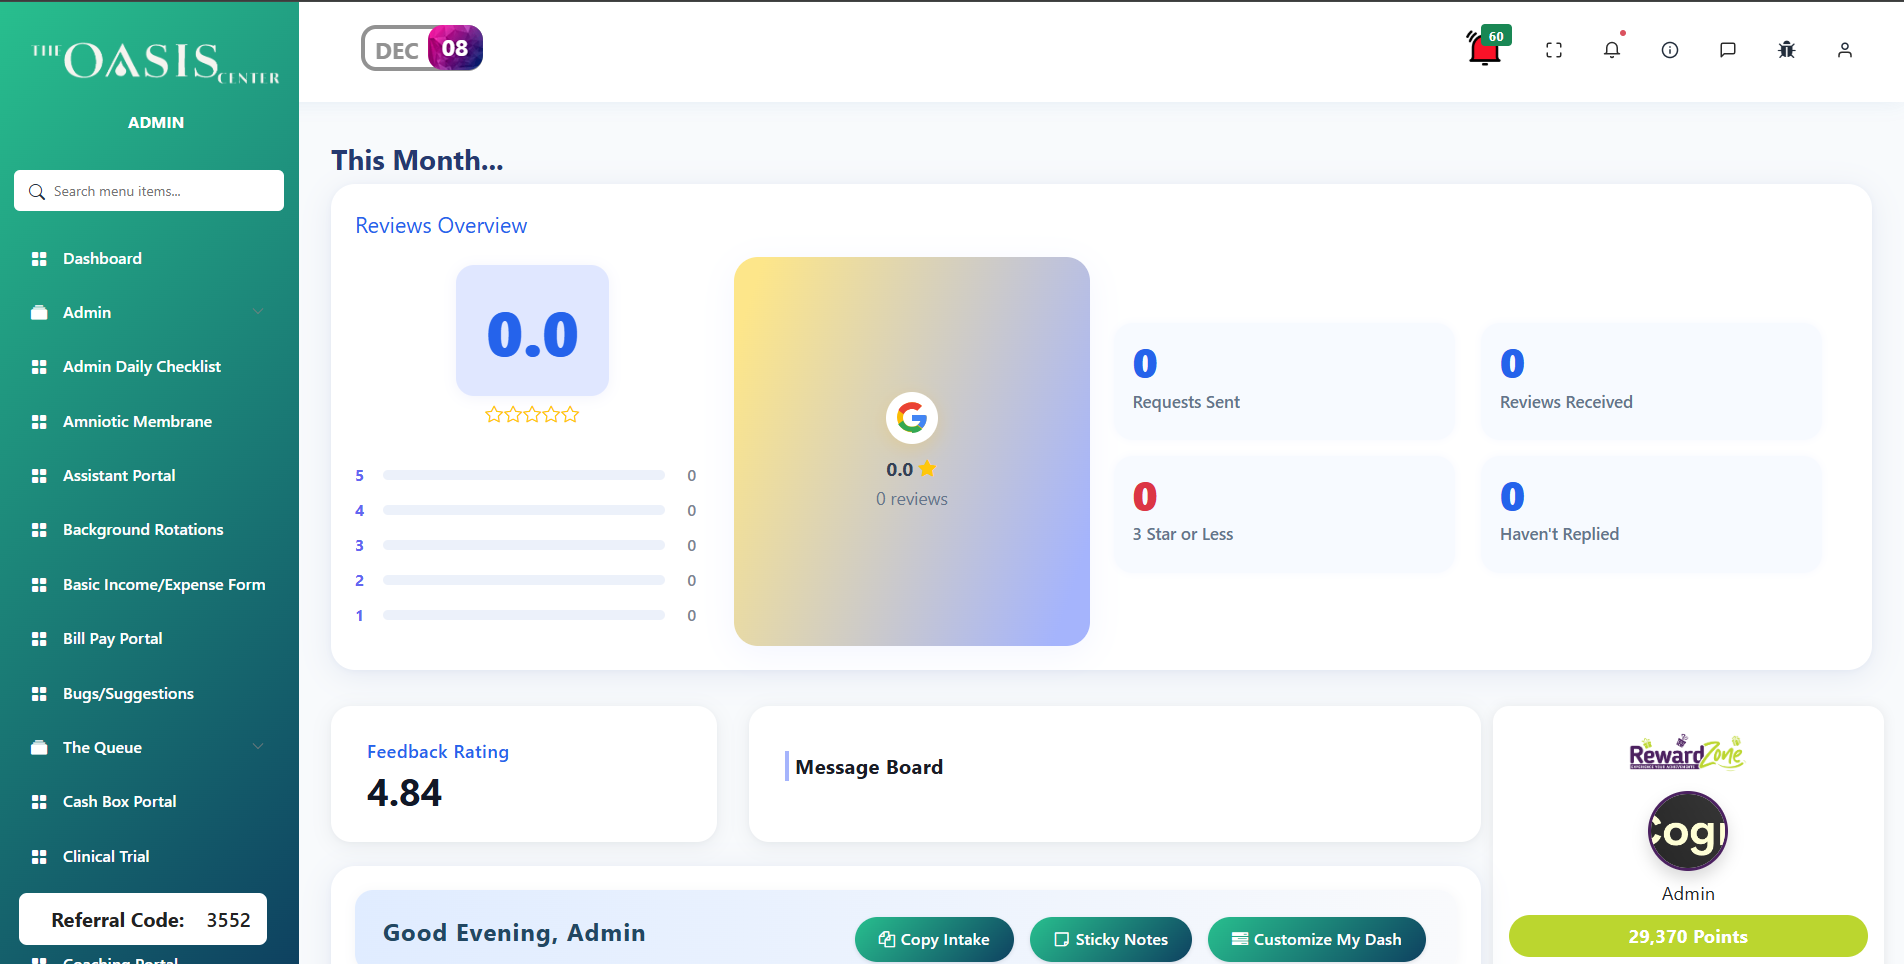Open the chat message icon
Image resolution: width=1904 pixels, height=964 pixels.
coord(1727,50)
